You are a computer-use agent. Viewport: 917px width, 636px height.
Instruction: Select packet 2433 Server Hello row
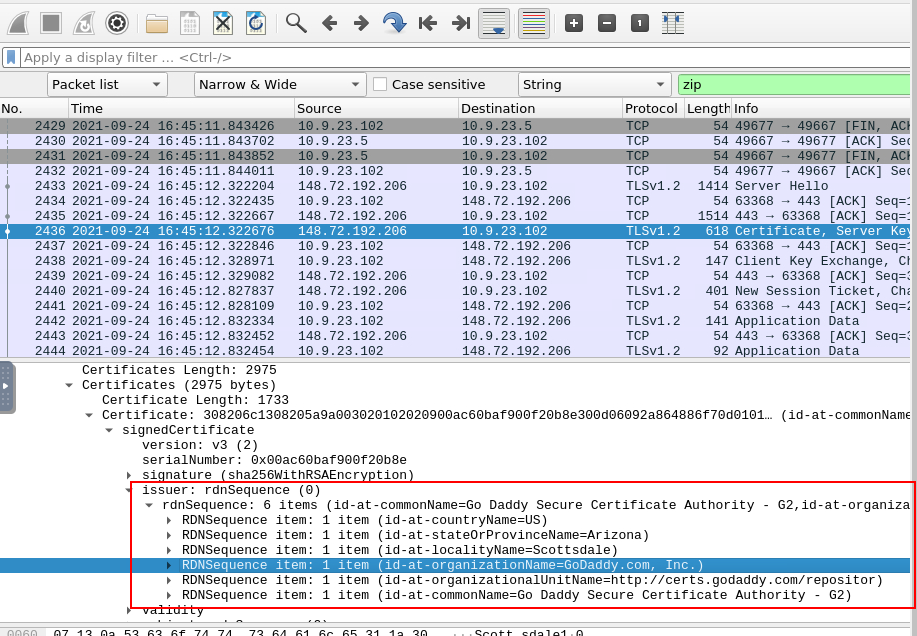[400, 186]
